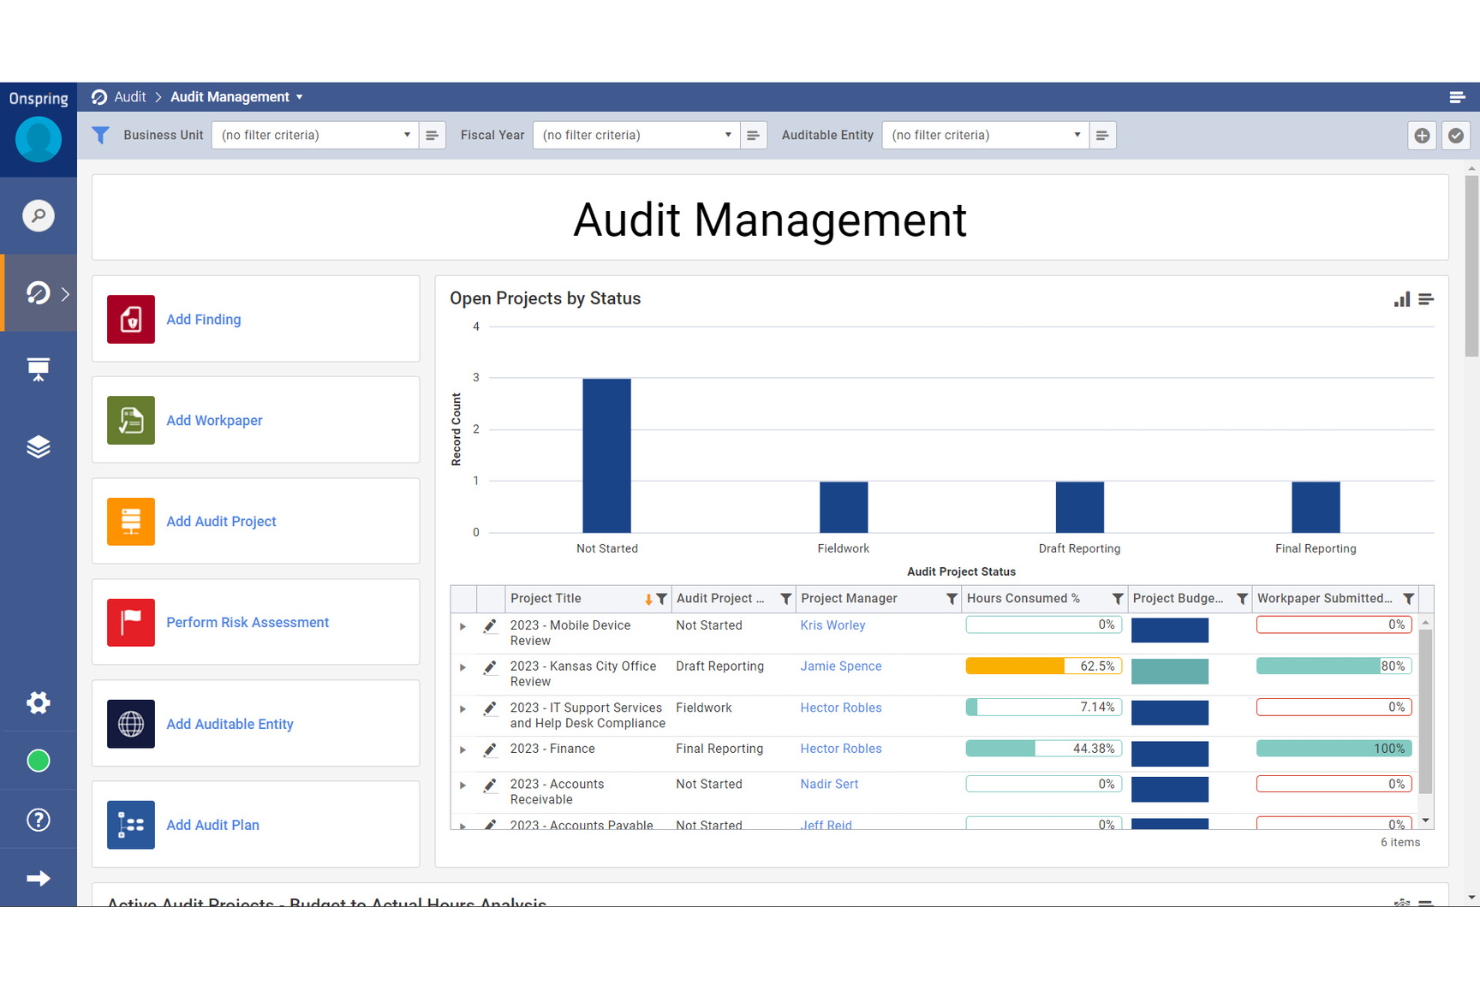Open the Fiscal Year dropdown
The image size is (1480, 987).
[x=636, y=135]
